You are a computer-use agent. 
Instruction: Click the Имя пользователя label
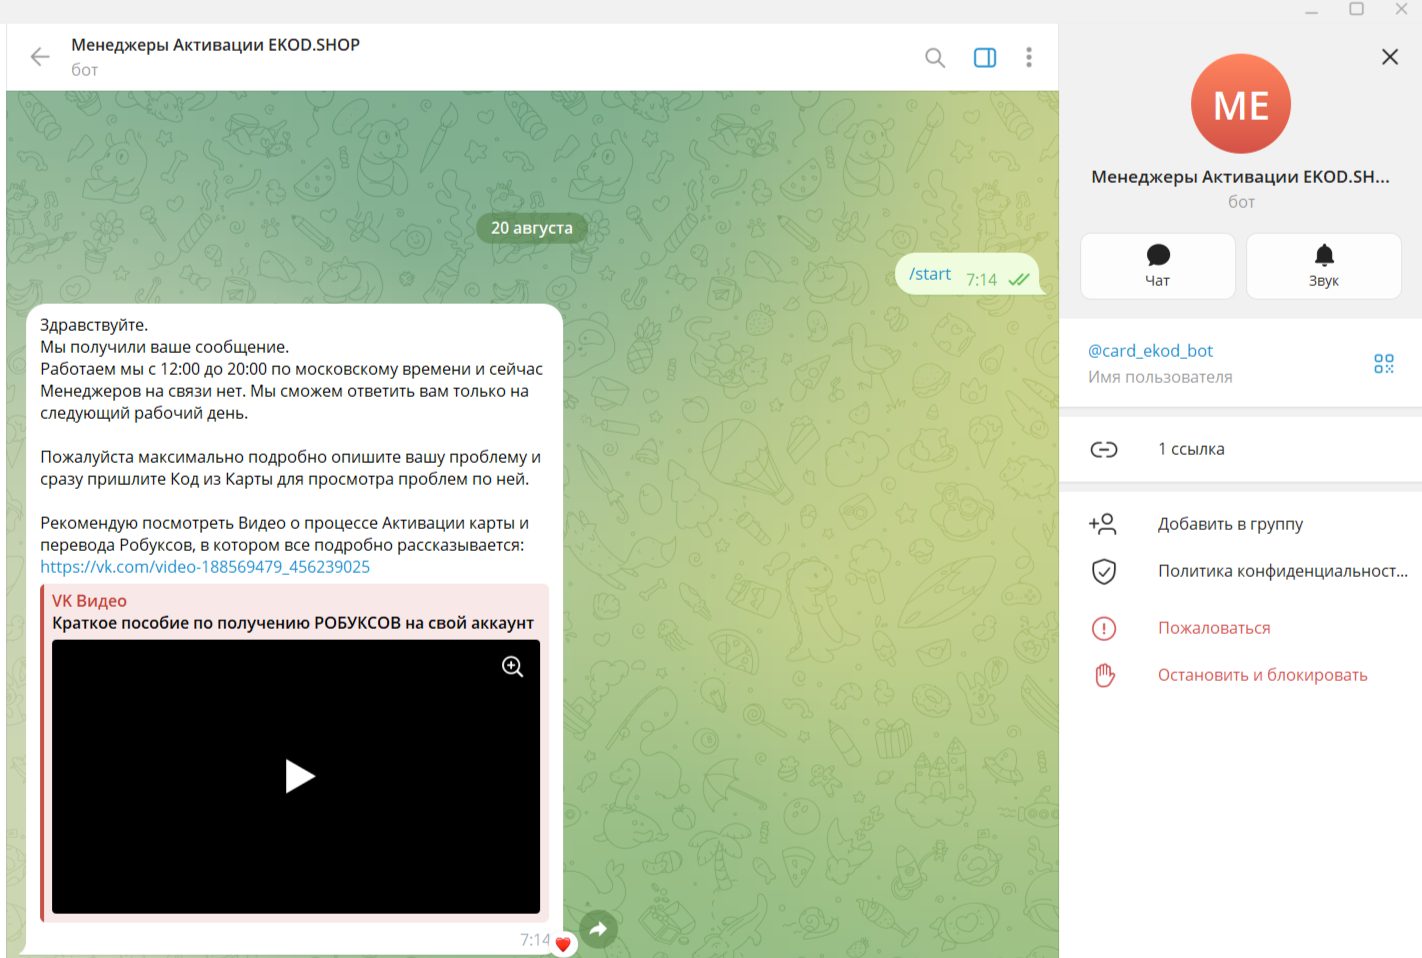pos(1160,377)
